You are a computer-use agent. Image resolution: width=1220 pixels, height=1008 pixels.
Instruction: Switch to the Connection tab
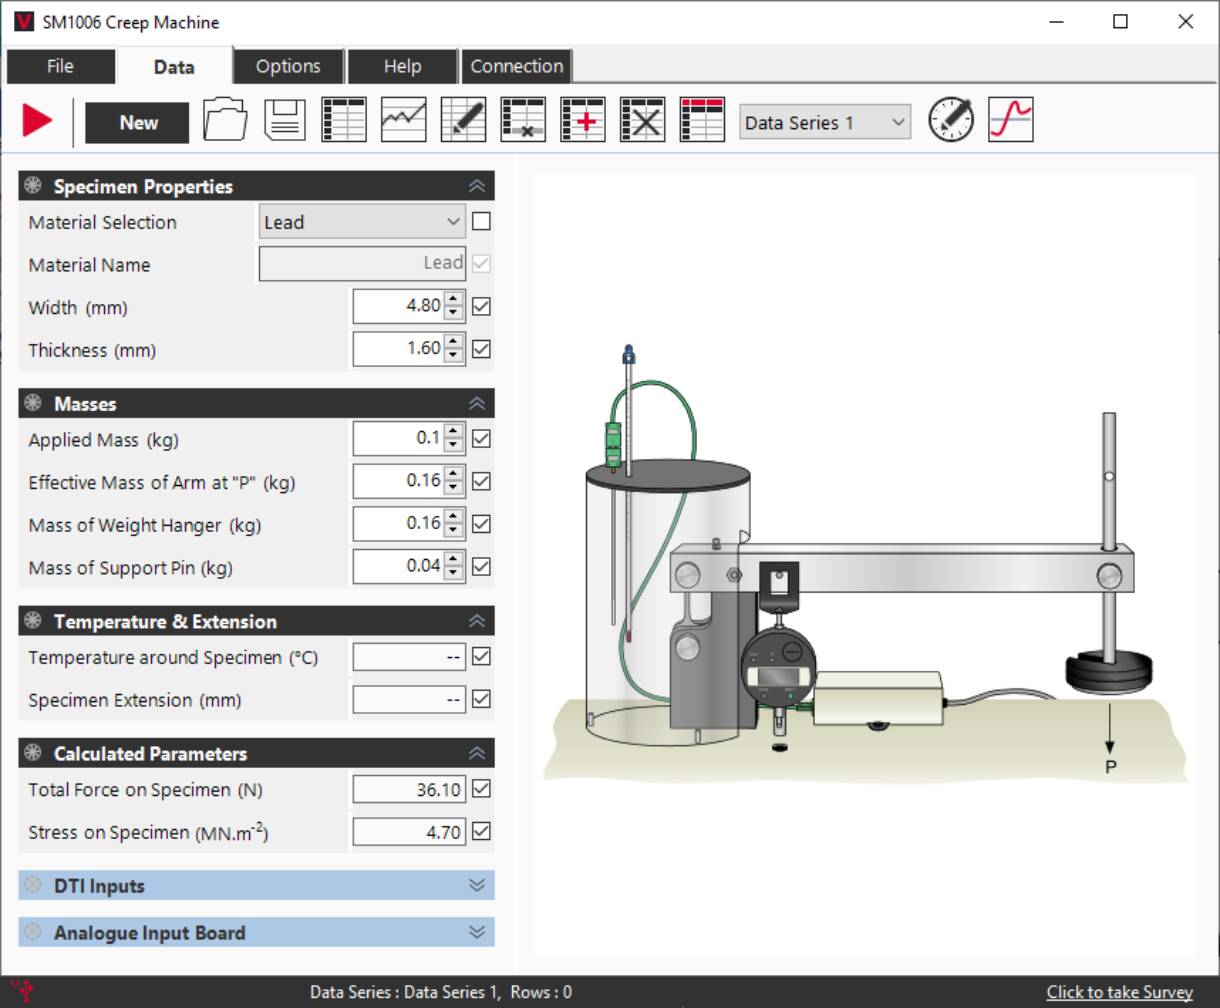[516, 66]
